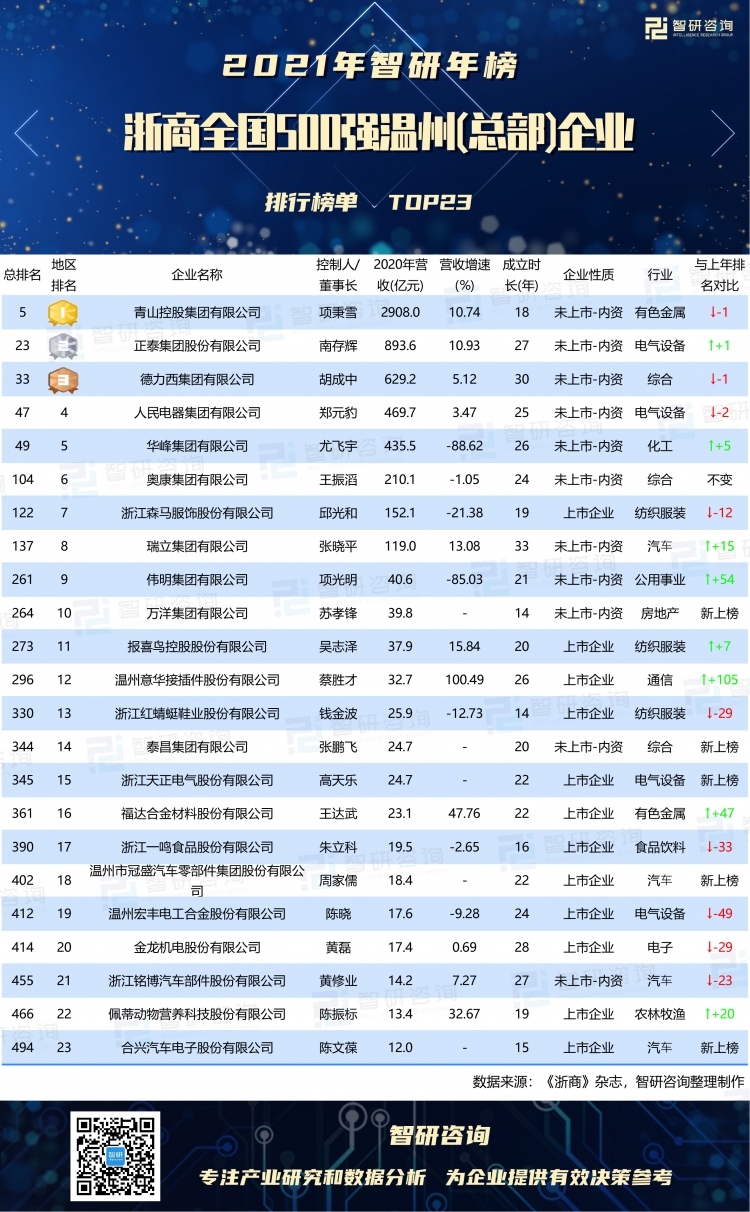Click rank change ↑+54
750x1212 pixels.
pyautogui.click(x=720, y=580)
